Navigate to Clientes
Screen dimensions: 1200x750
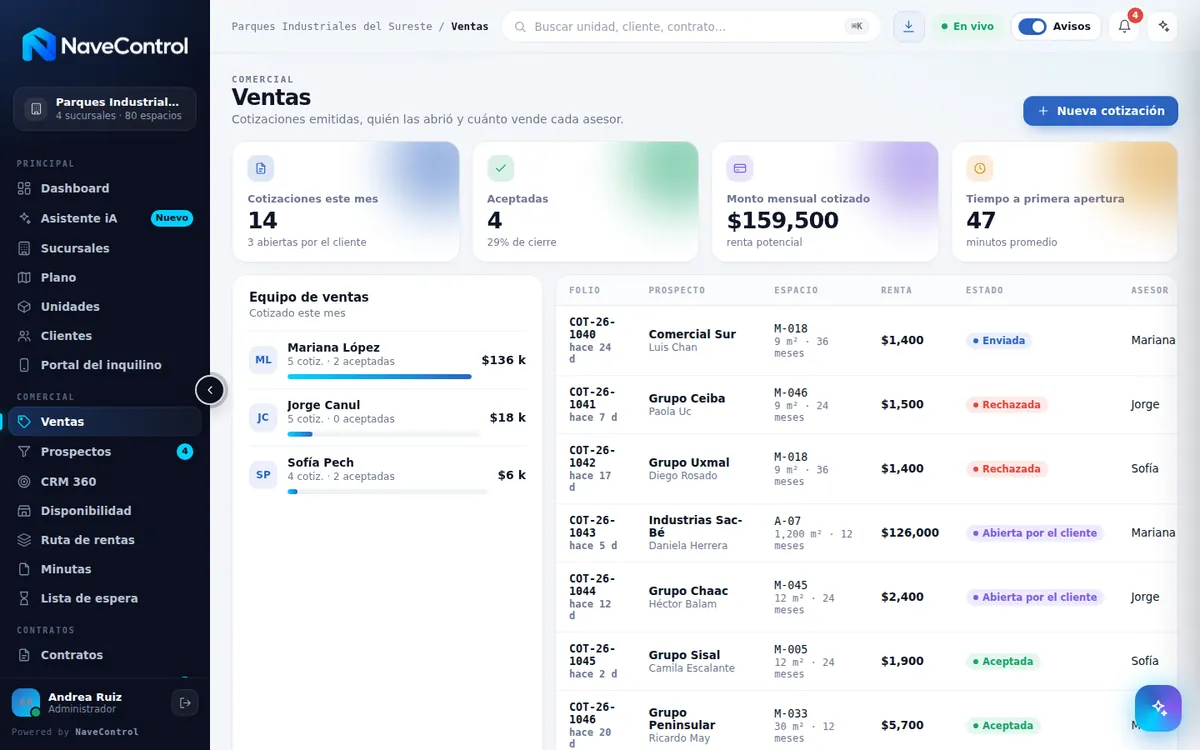[105, 336]
